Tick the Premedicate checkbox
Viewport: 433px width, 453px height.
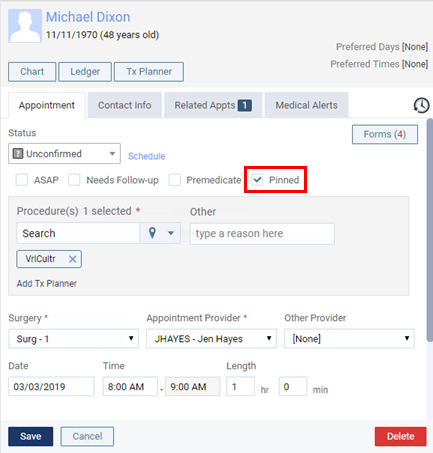175,180
